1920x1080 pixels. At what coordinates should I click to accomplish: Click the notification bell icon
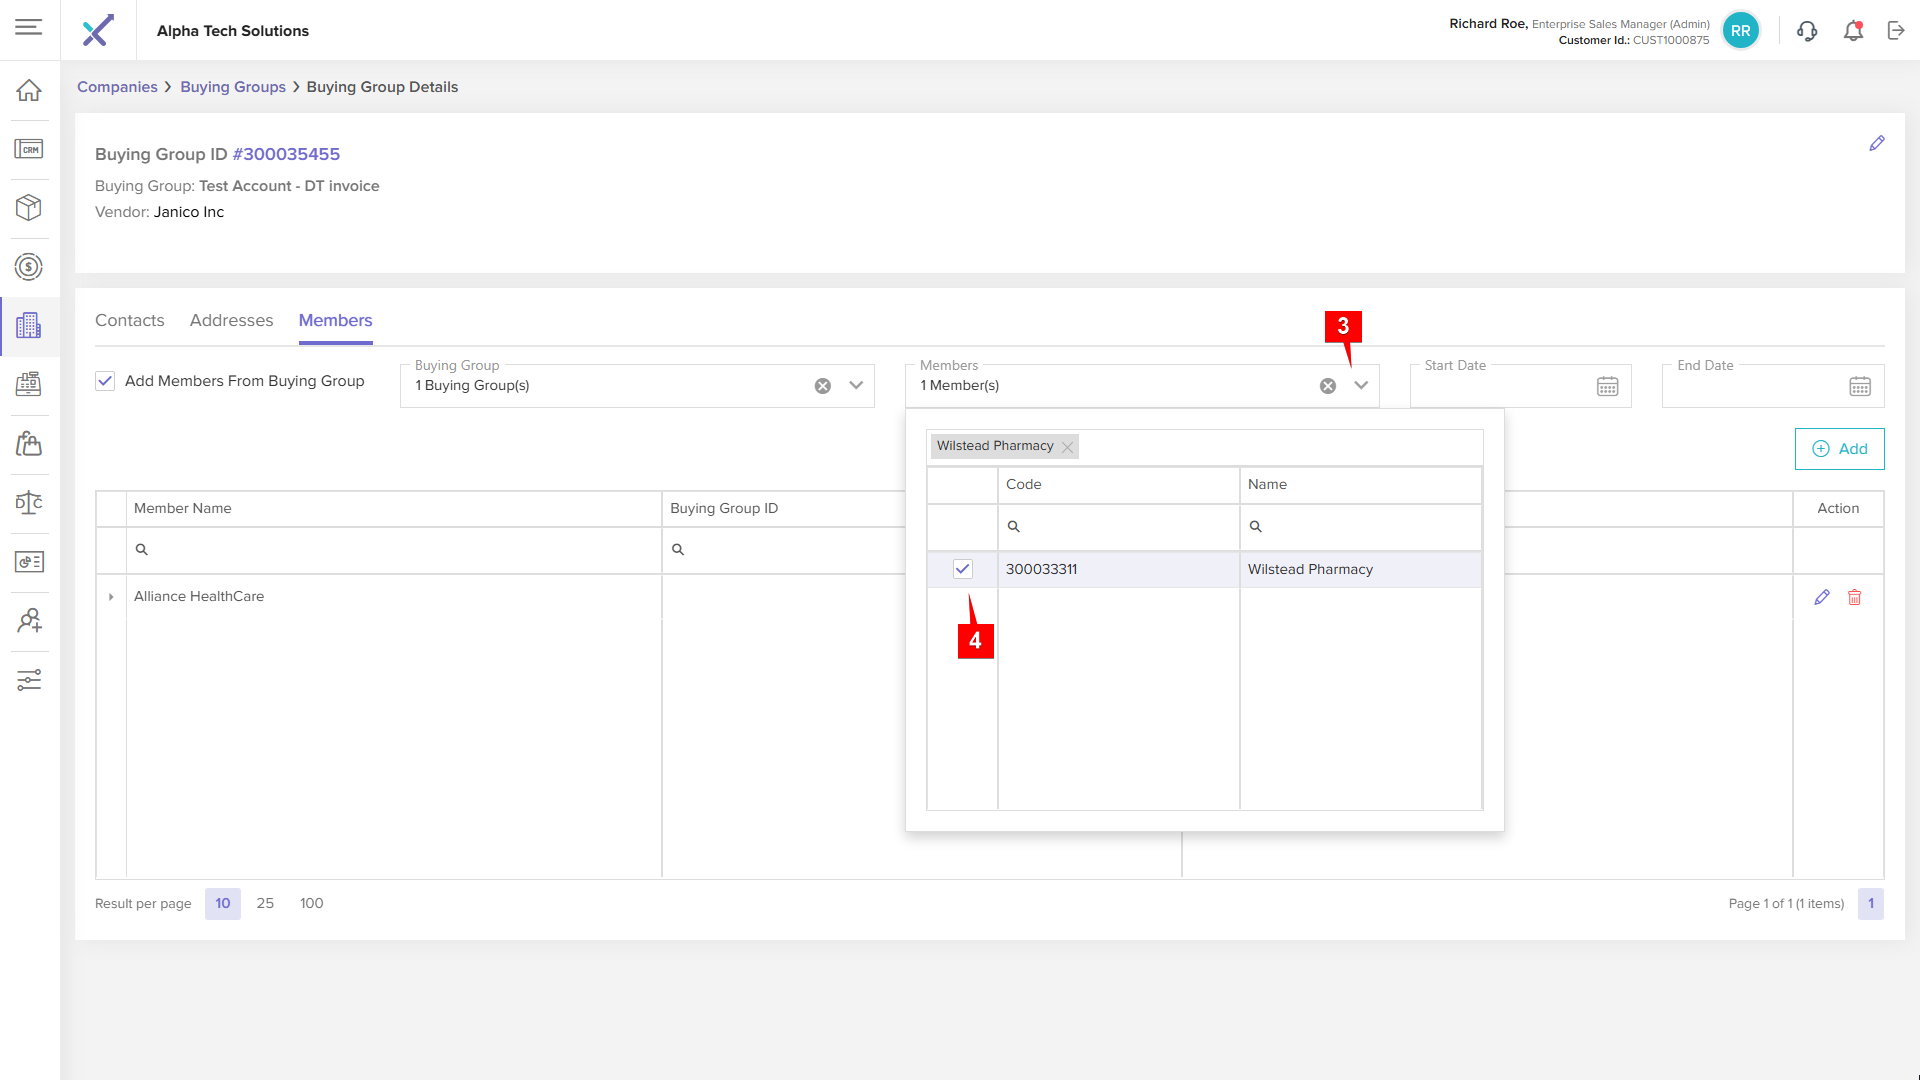point(1853,31)
